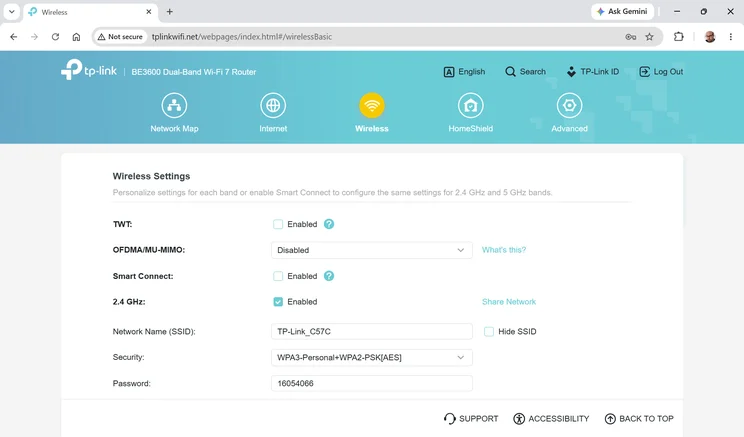Enable the Smart Connect checkbox
744x437 pixels.
click(x=278, y=276)
